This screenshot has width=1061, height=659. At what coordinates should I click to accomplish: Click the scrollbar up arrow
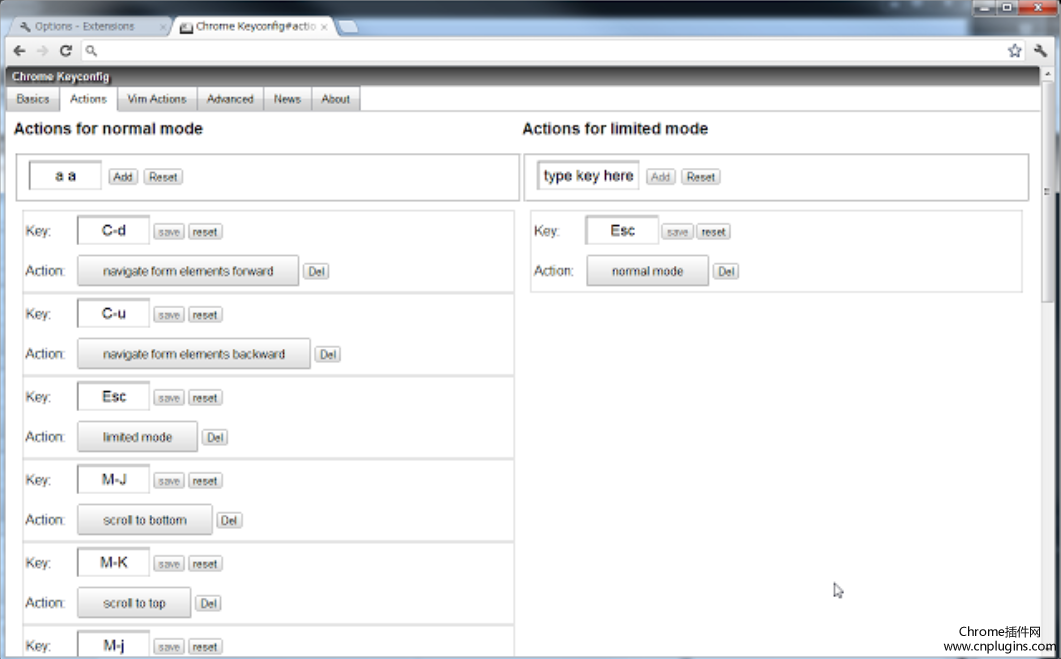(x=1048, y=73)
